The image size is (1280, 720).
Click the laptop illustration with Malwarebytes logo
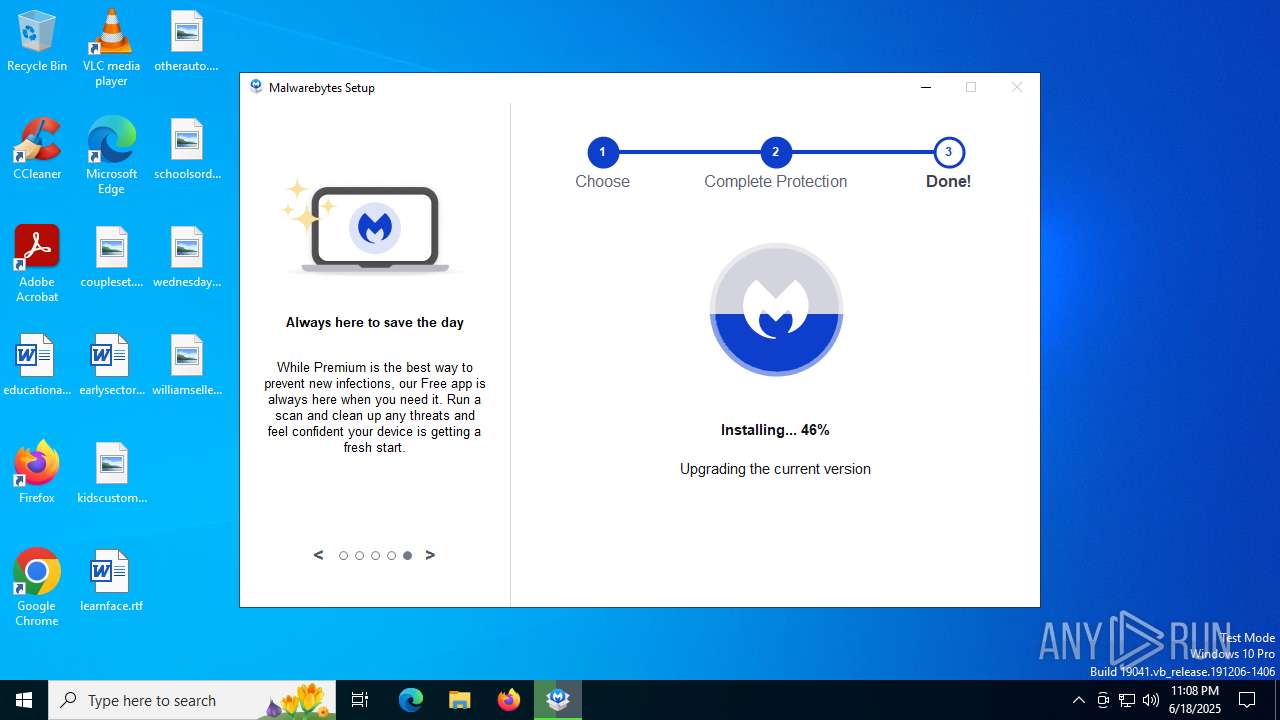(x=375, y=229)
